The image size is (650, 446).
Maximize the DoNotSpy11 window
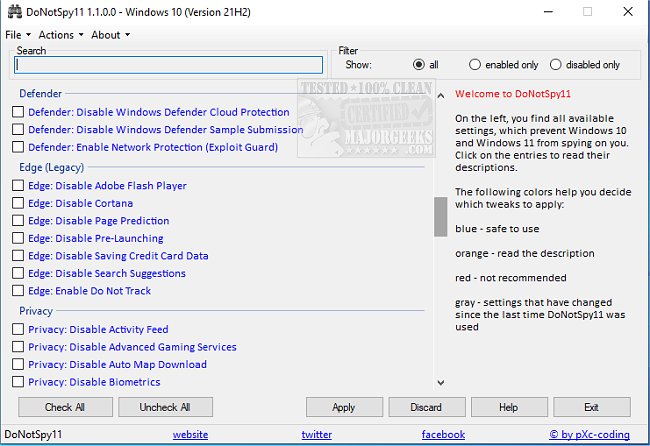pyautogui.click(x=588, y=12)
